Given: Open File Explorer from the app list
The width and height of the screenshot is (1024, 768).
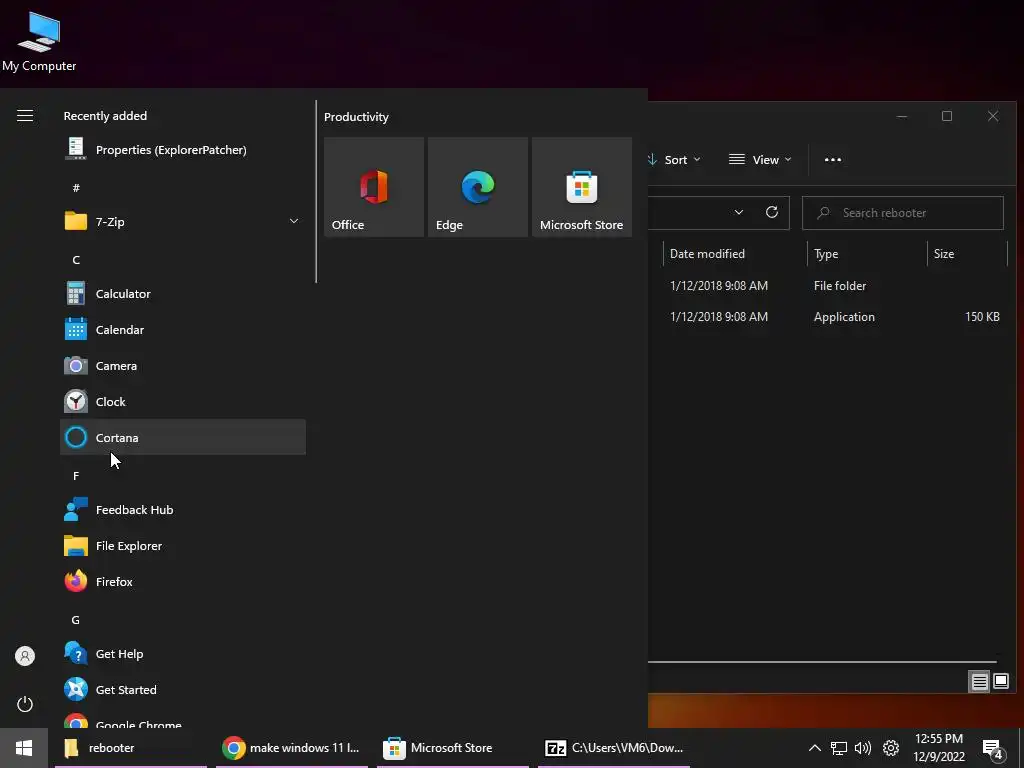Looking at the screenshot, I should click(183, 546).
